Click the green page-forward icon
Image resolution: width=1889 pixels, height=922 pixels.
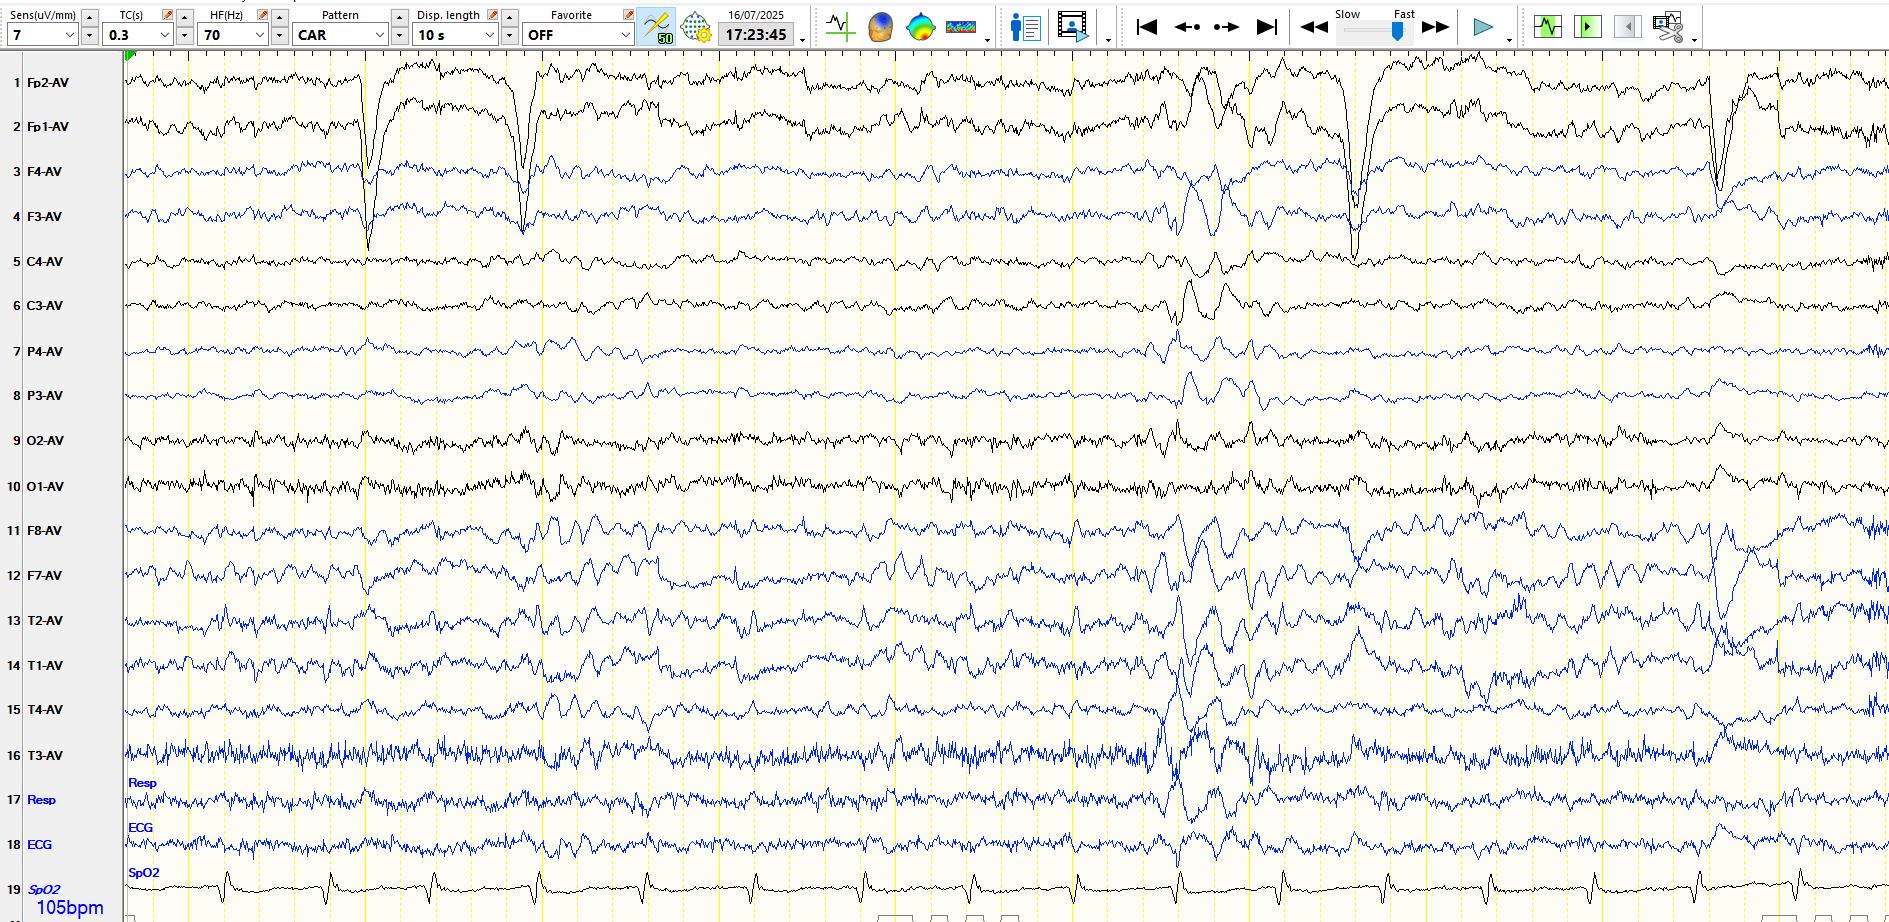[x=1587, y=27]
